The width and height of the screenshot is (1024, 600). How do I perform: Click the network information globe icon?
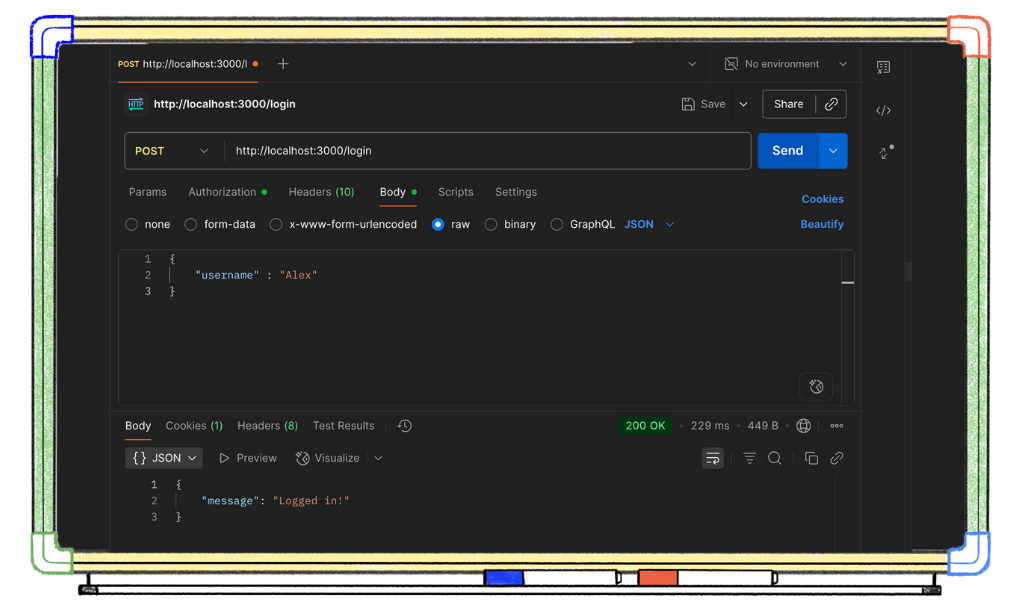803,425
